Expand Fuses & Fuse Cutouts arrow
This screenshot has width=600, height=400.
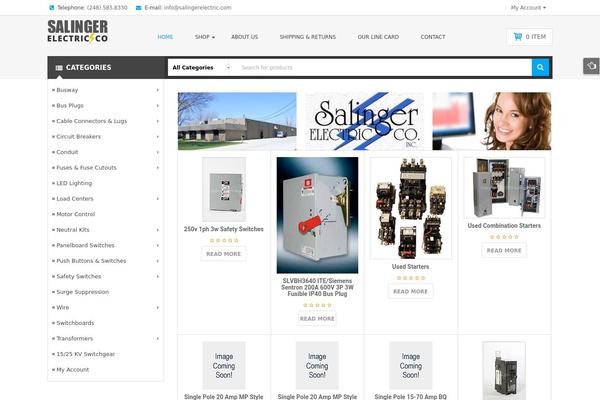tap(158, 168)
